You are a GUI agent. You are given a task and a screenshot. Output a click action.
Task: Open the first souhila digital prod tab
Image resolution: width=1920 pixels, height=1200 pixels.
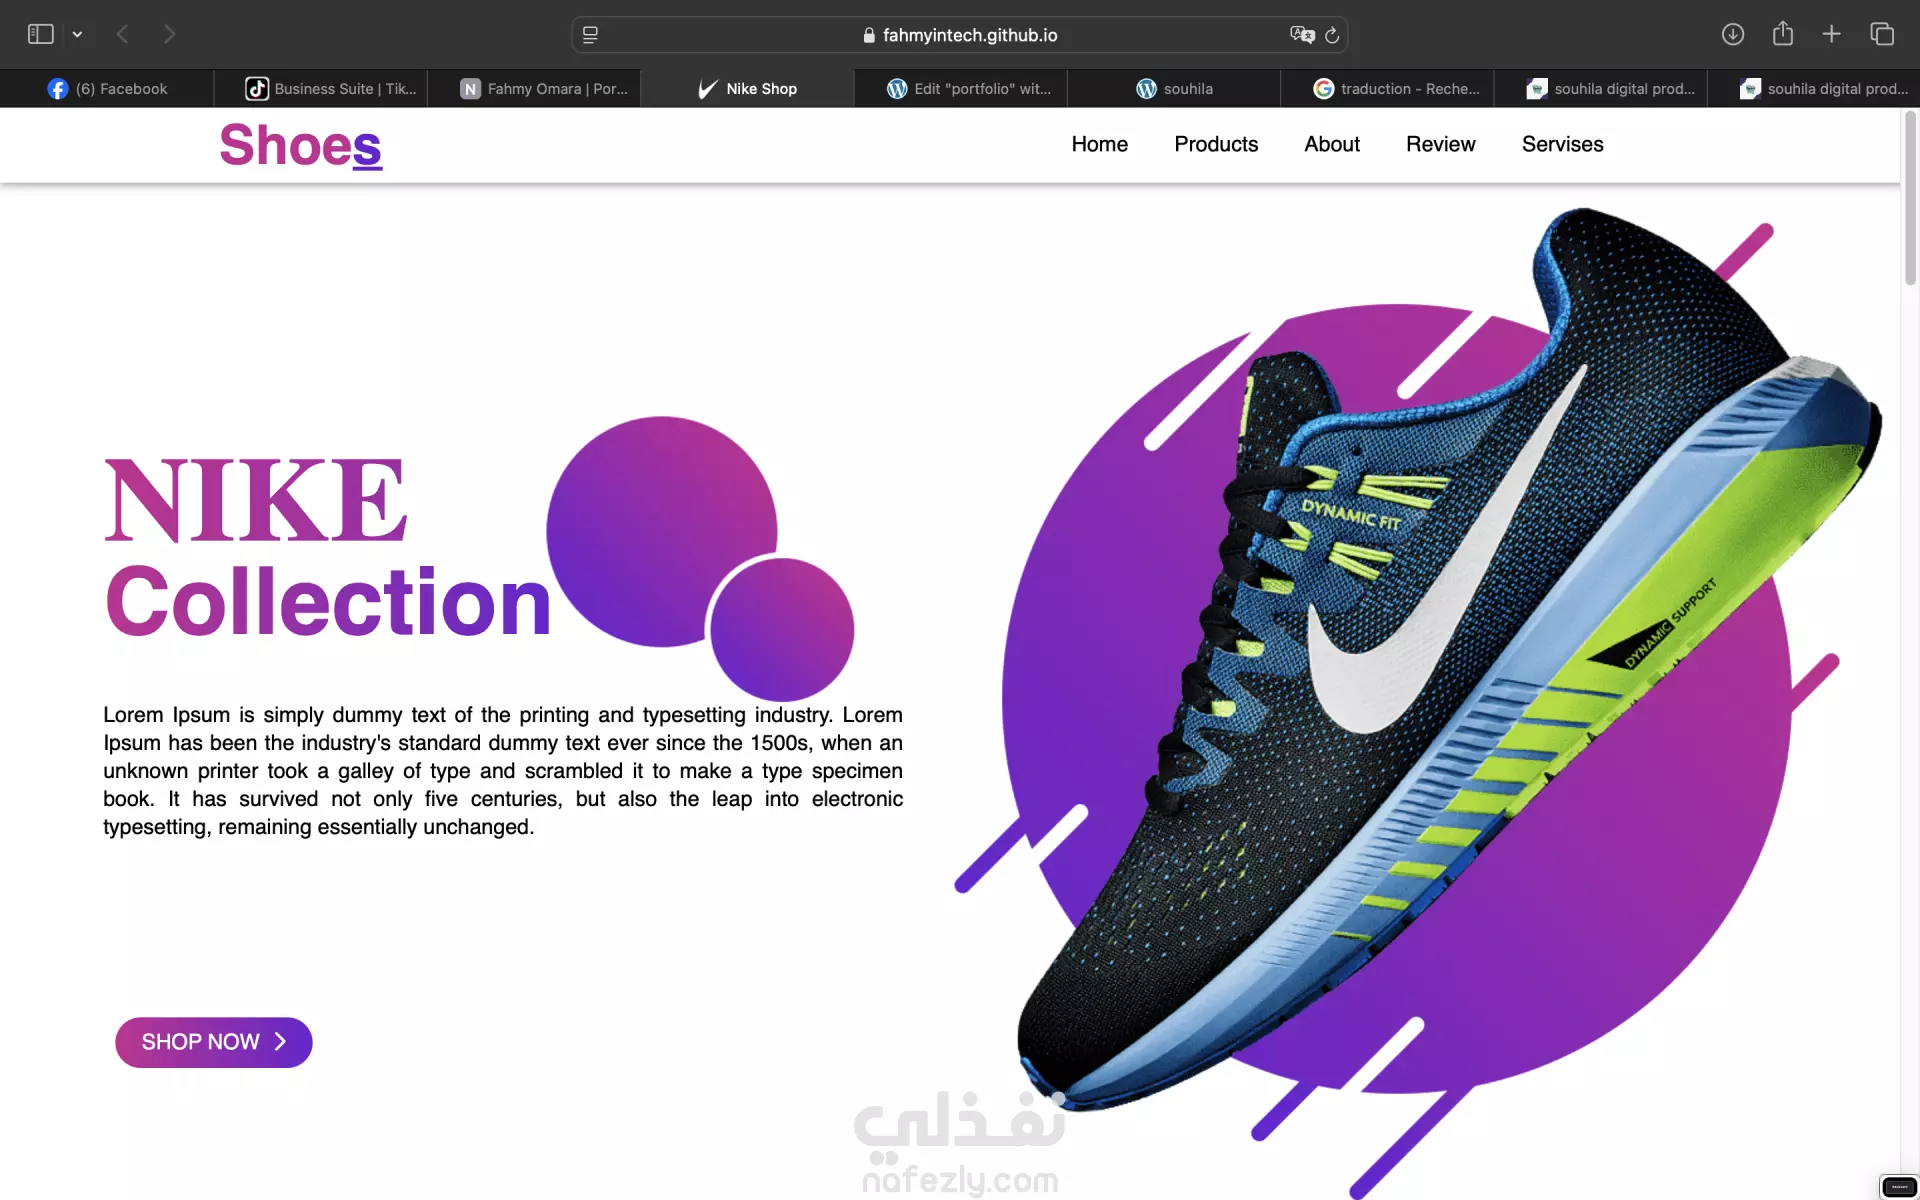click(1600, 89)
